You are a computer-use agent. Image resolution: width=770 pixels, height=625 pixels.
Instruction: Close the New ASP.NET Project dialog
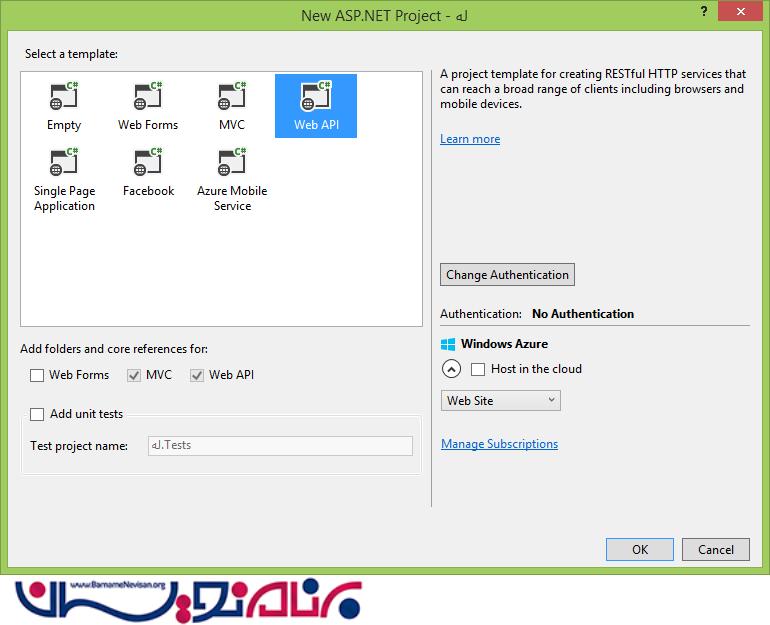click(741, 11)
